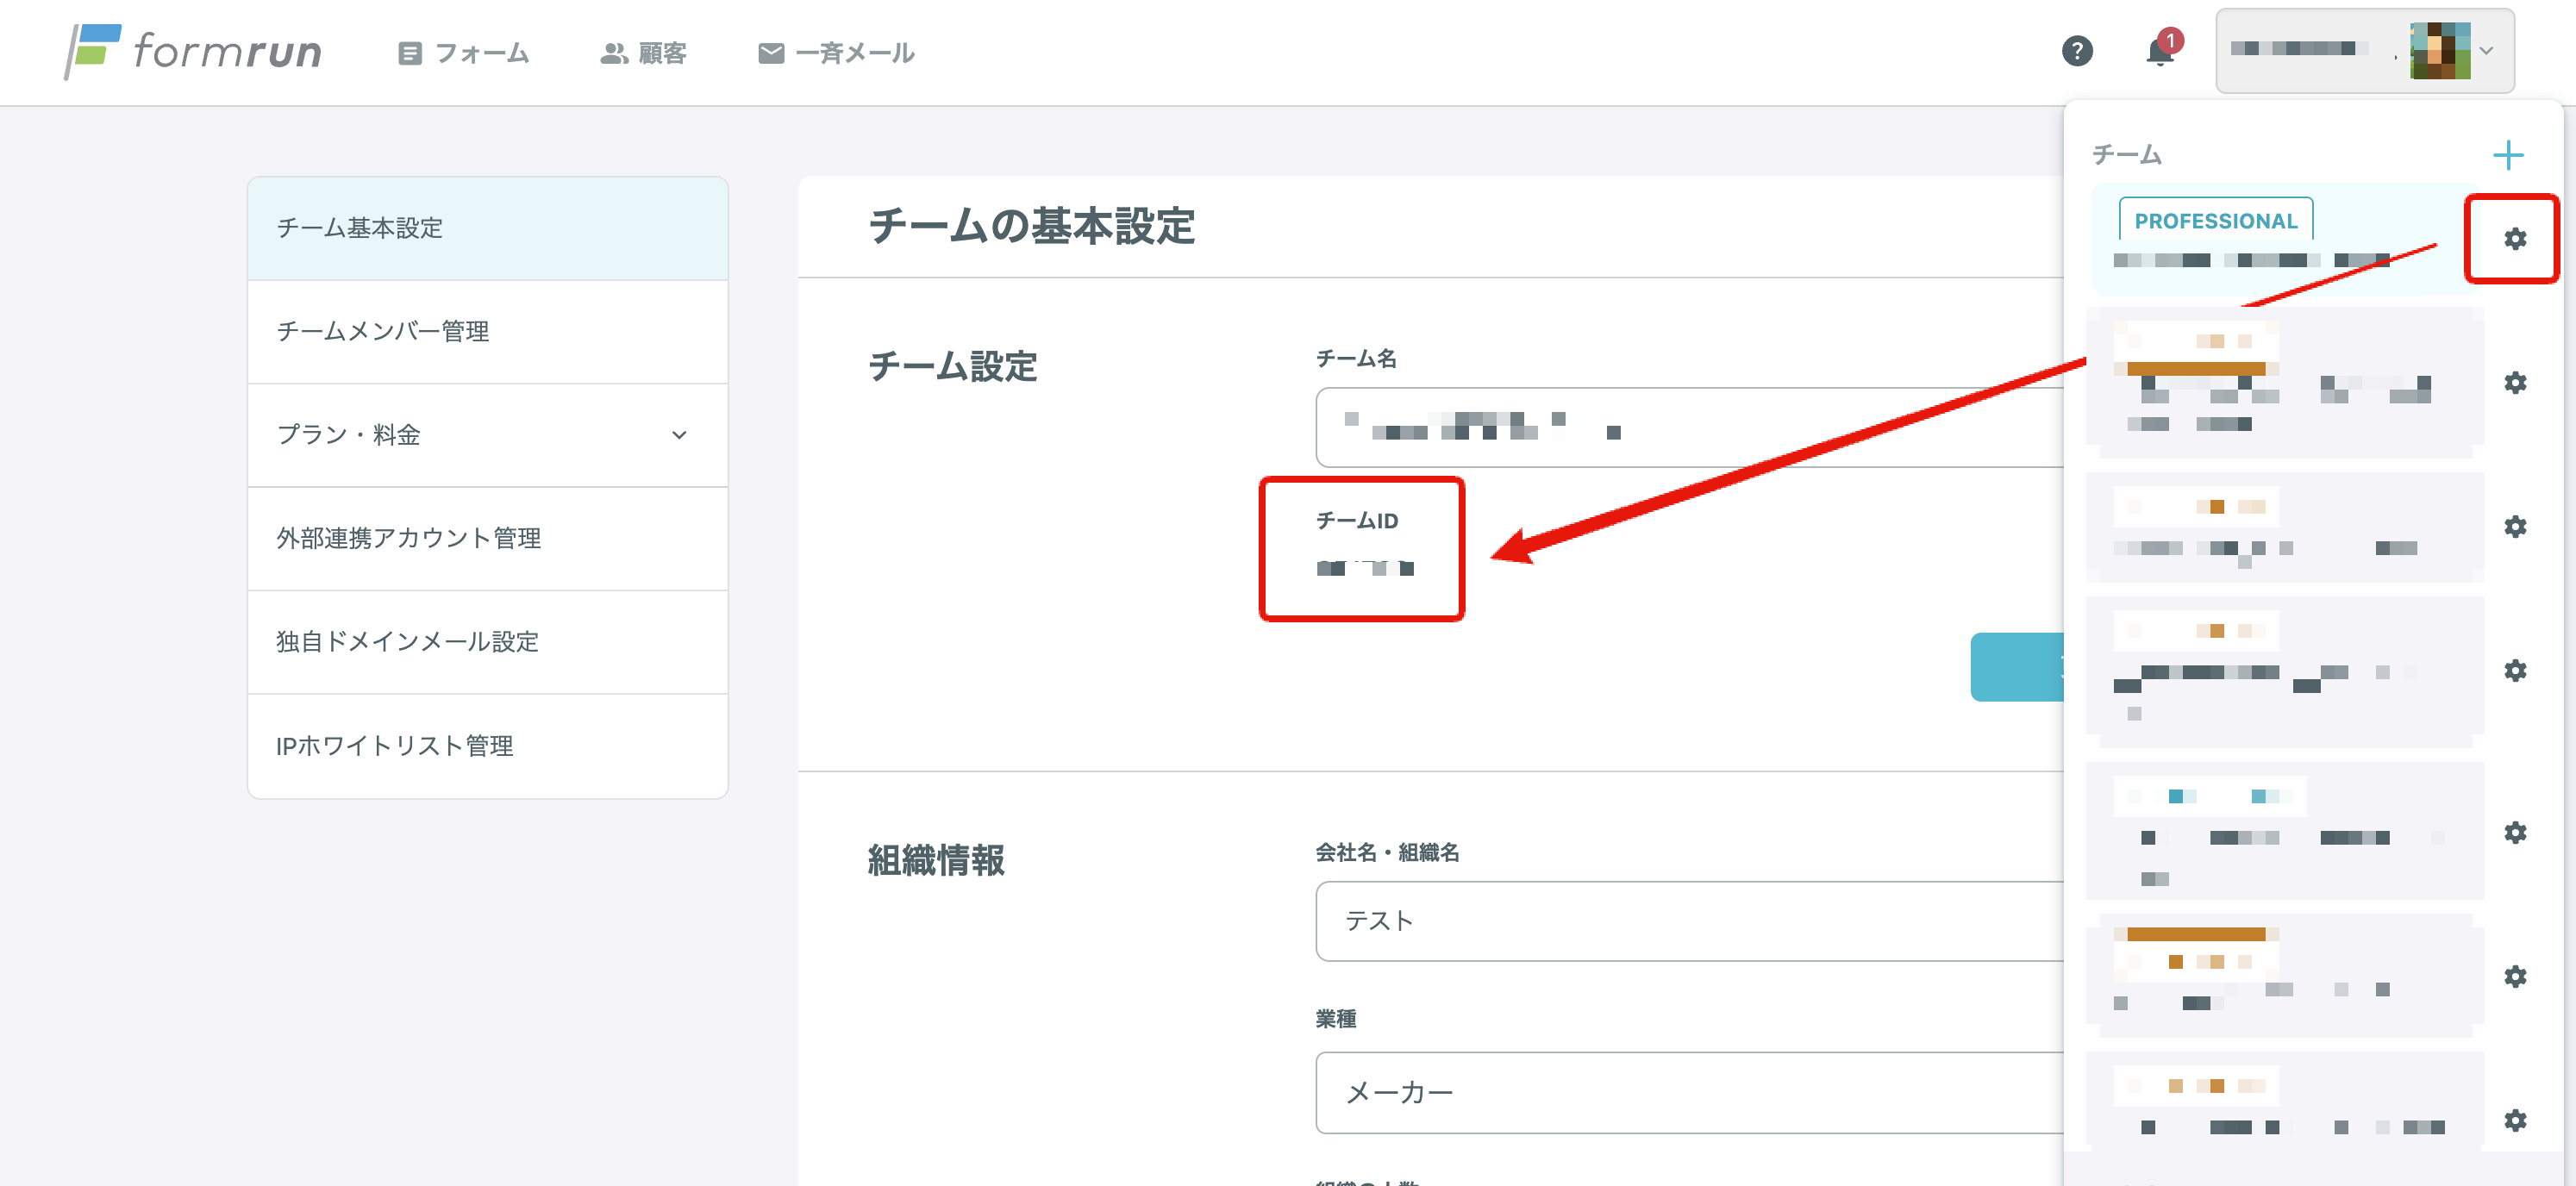Open 一斉メール in the top navigation

point(836,53)
